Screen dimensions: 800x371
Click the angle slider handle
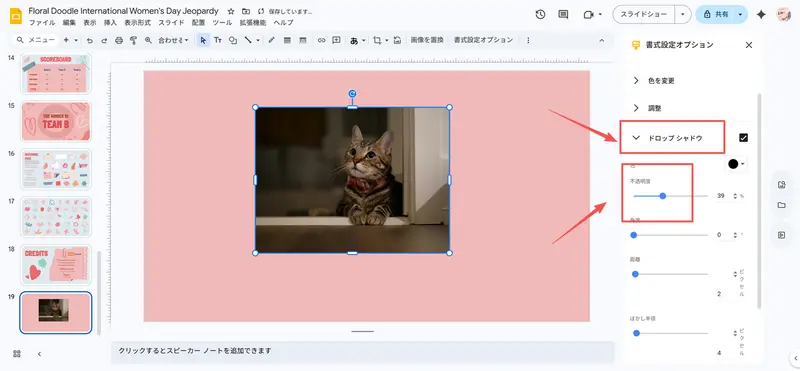pos(634,235)
